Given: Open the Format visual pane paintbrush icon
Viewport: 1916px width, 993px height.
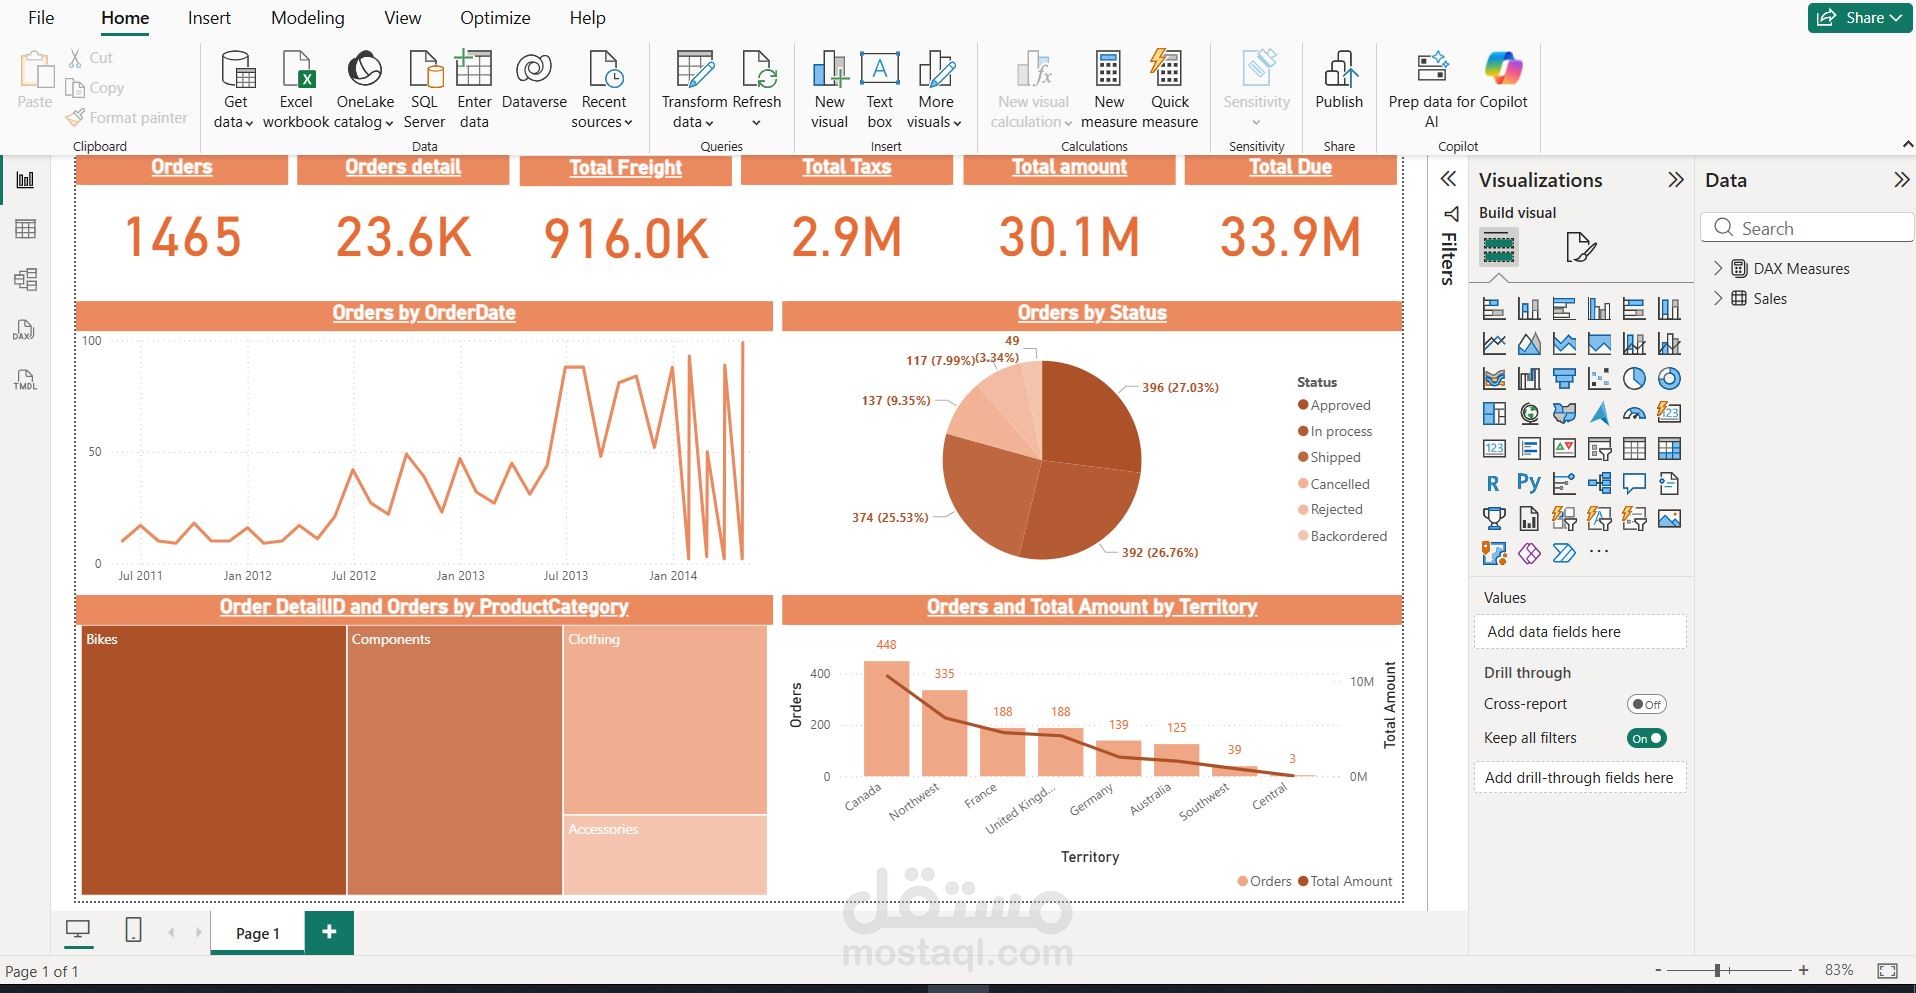Looking at the screenshot, I should (x=1580, y=246).
